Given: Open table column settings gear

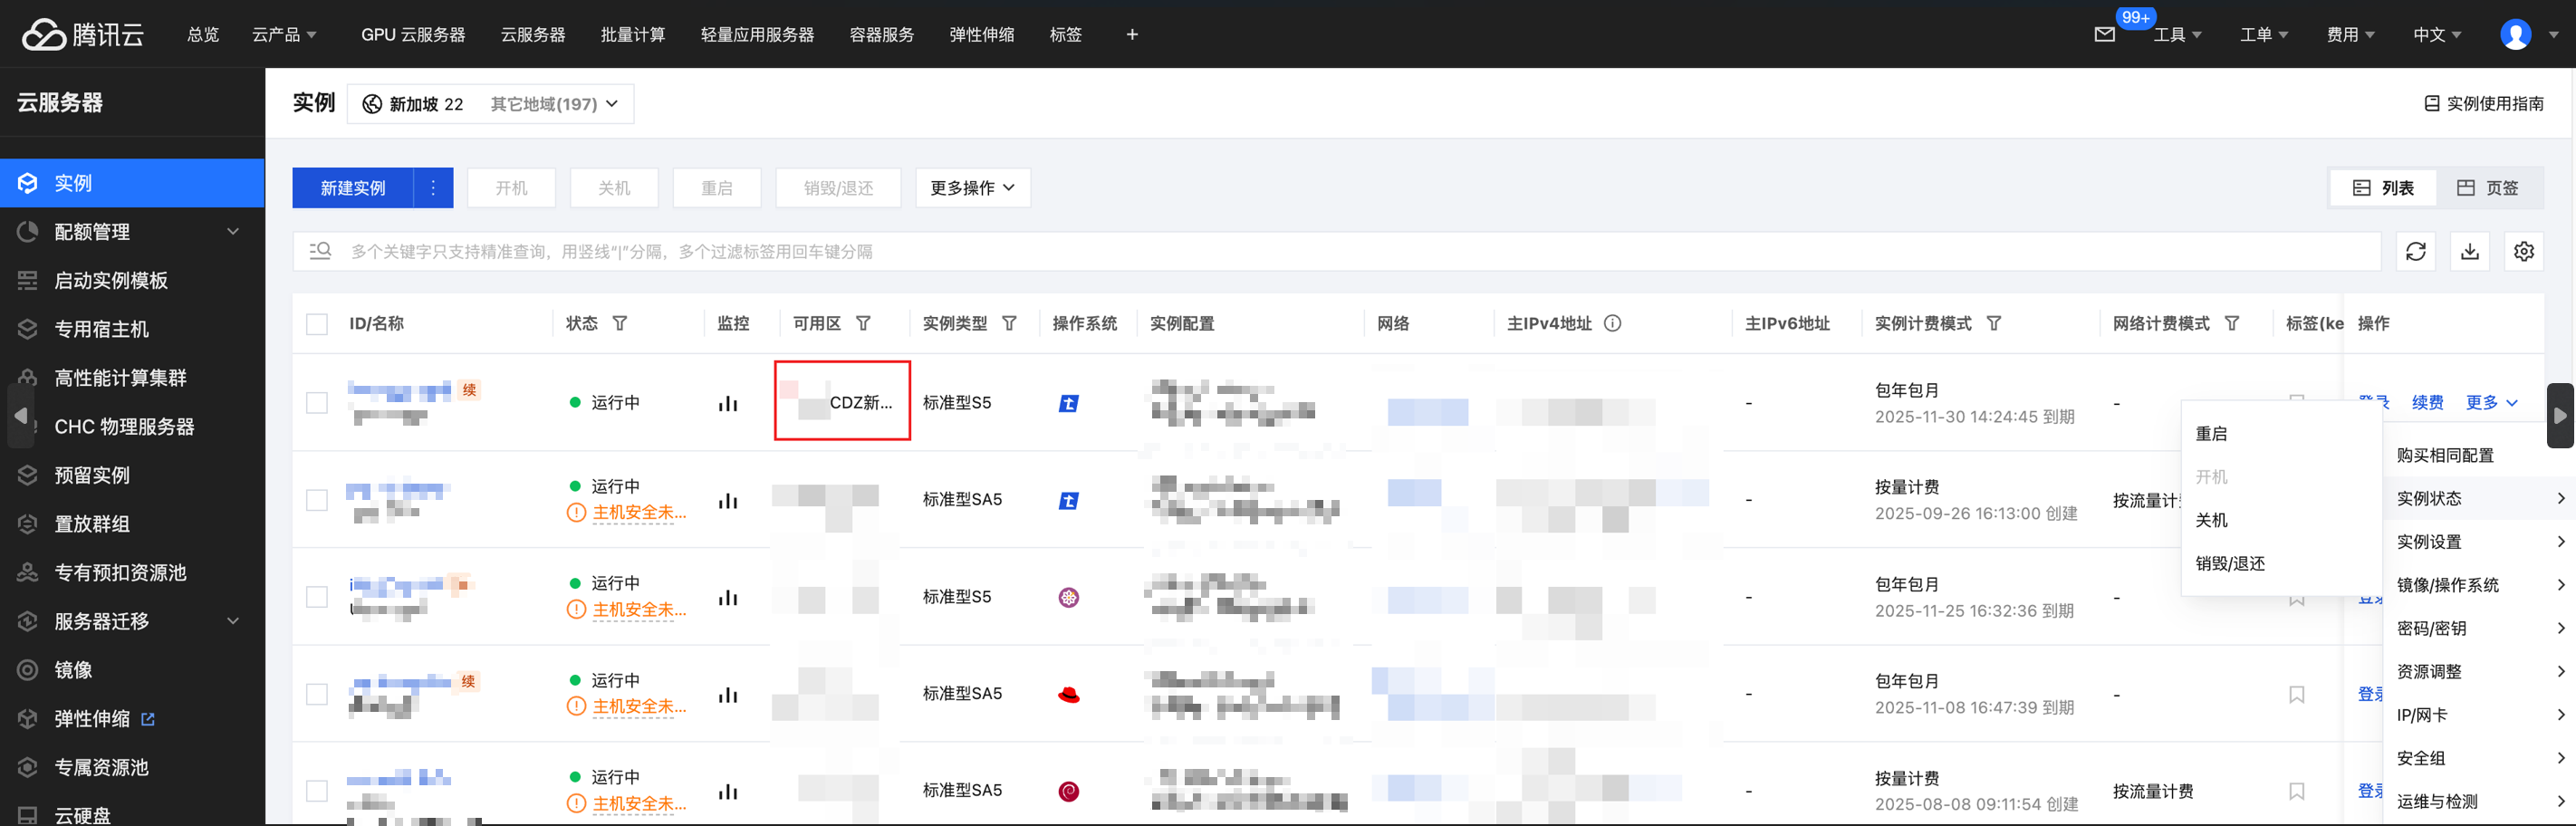Looking at the screenshot, I should [x=2523, y=251].
